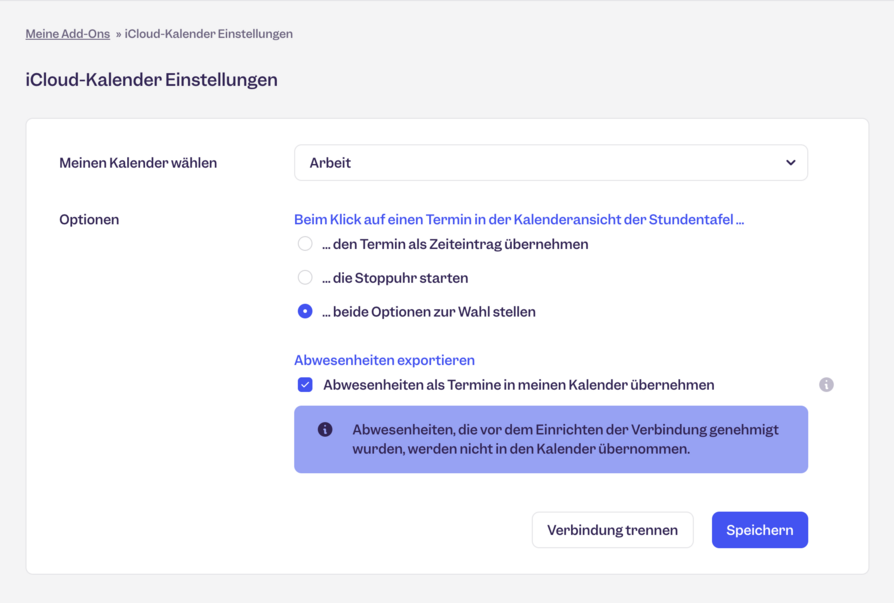Click the iCloud-Kalender Einstellungen breadcrumb text
The image size is (894, 603).
(209, 34)
